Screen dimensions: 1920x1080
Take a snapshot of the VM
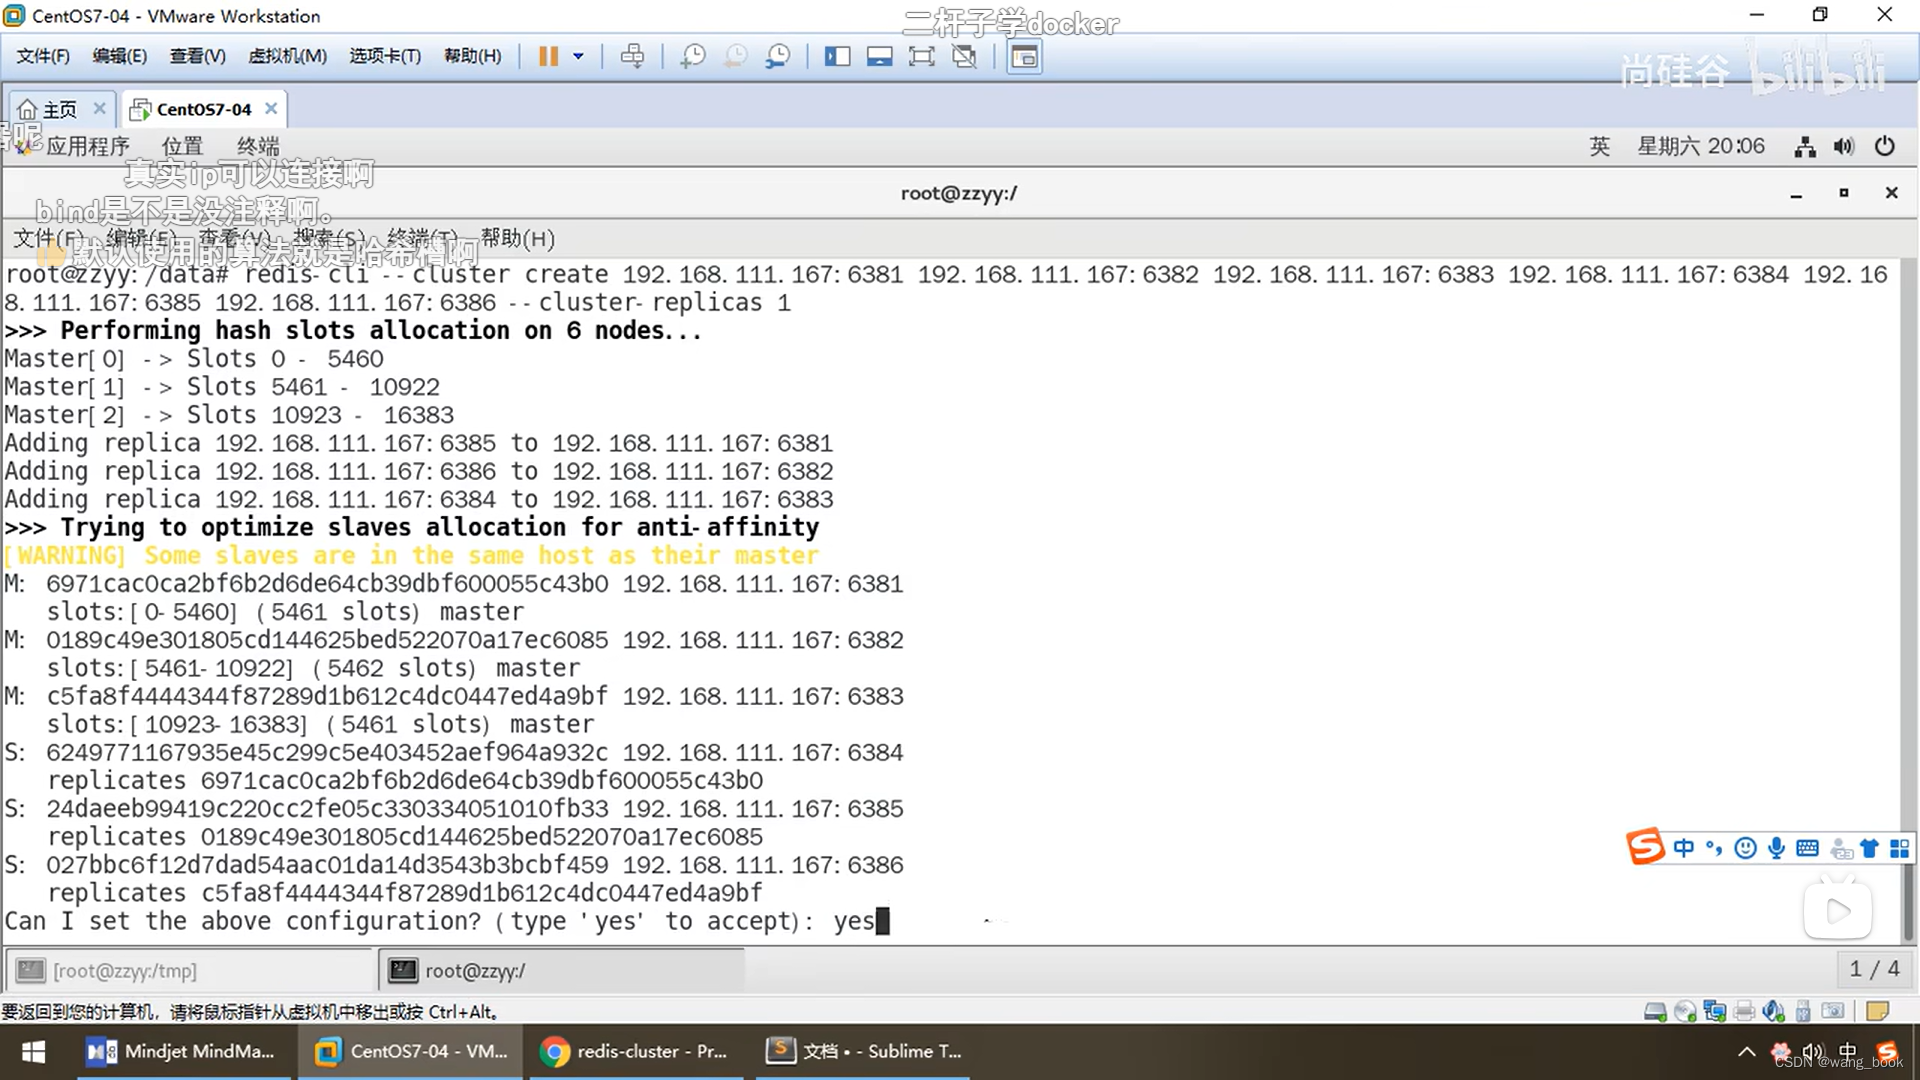point(692,56)
